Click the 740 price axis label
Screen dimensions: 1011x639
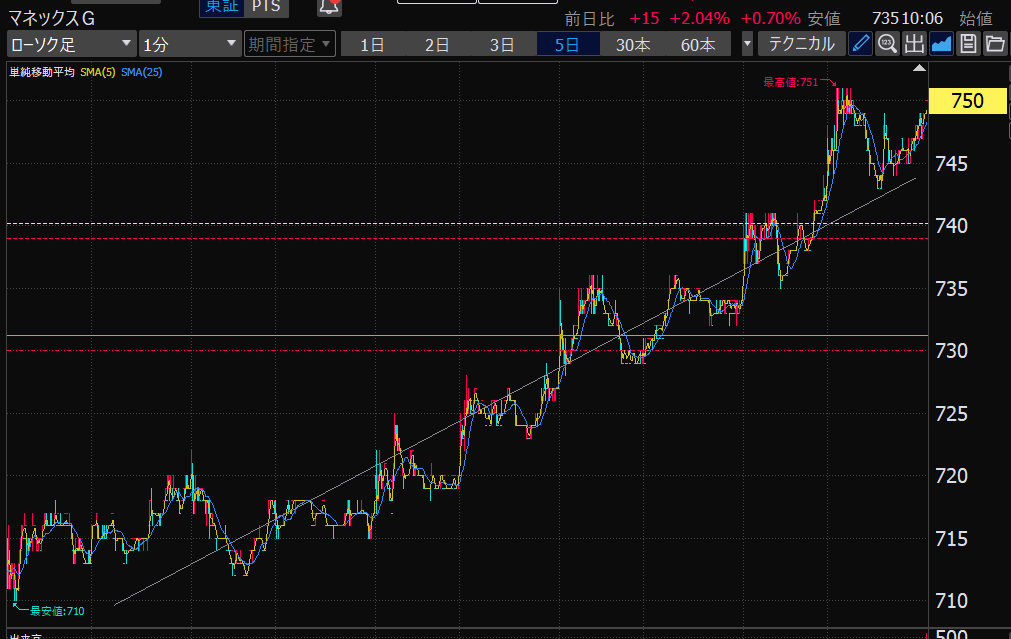tap(952, 226)
